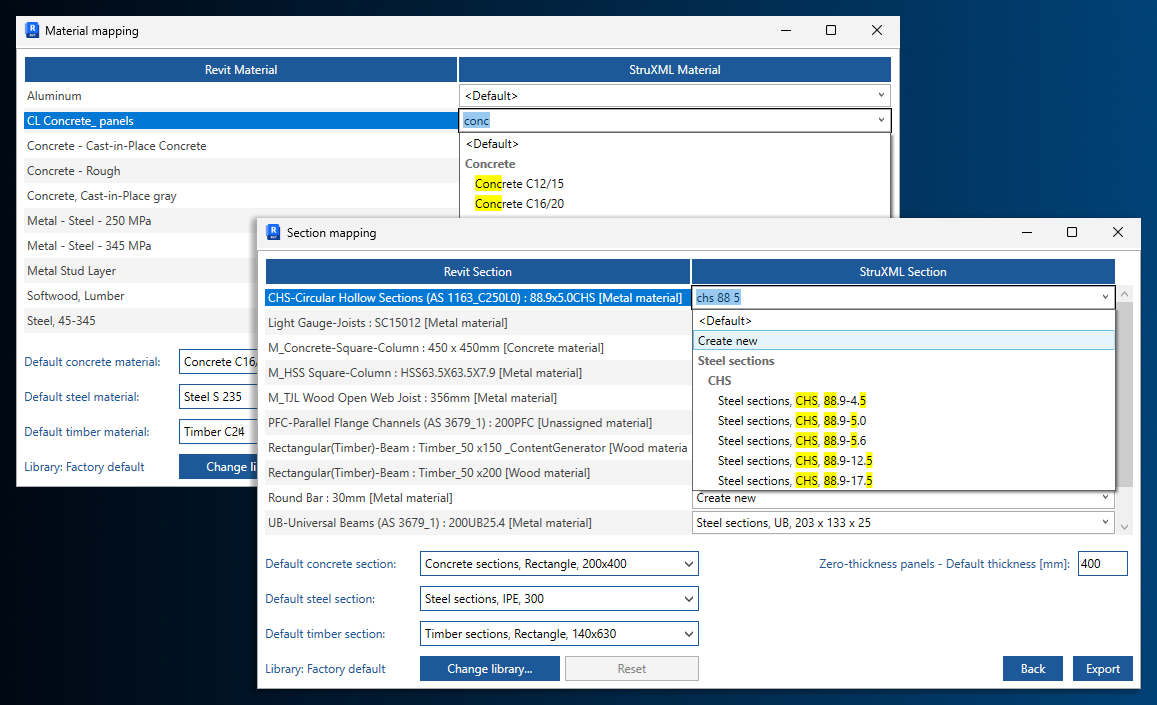Select 'Concrete - Cast-in-Place Concrete' row
This screenshot has width=1157, height=705.
pyautogui.click(x=241, y=145)
